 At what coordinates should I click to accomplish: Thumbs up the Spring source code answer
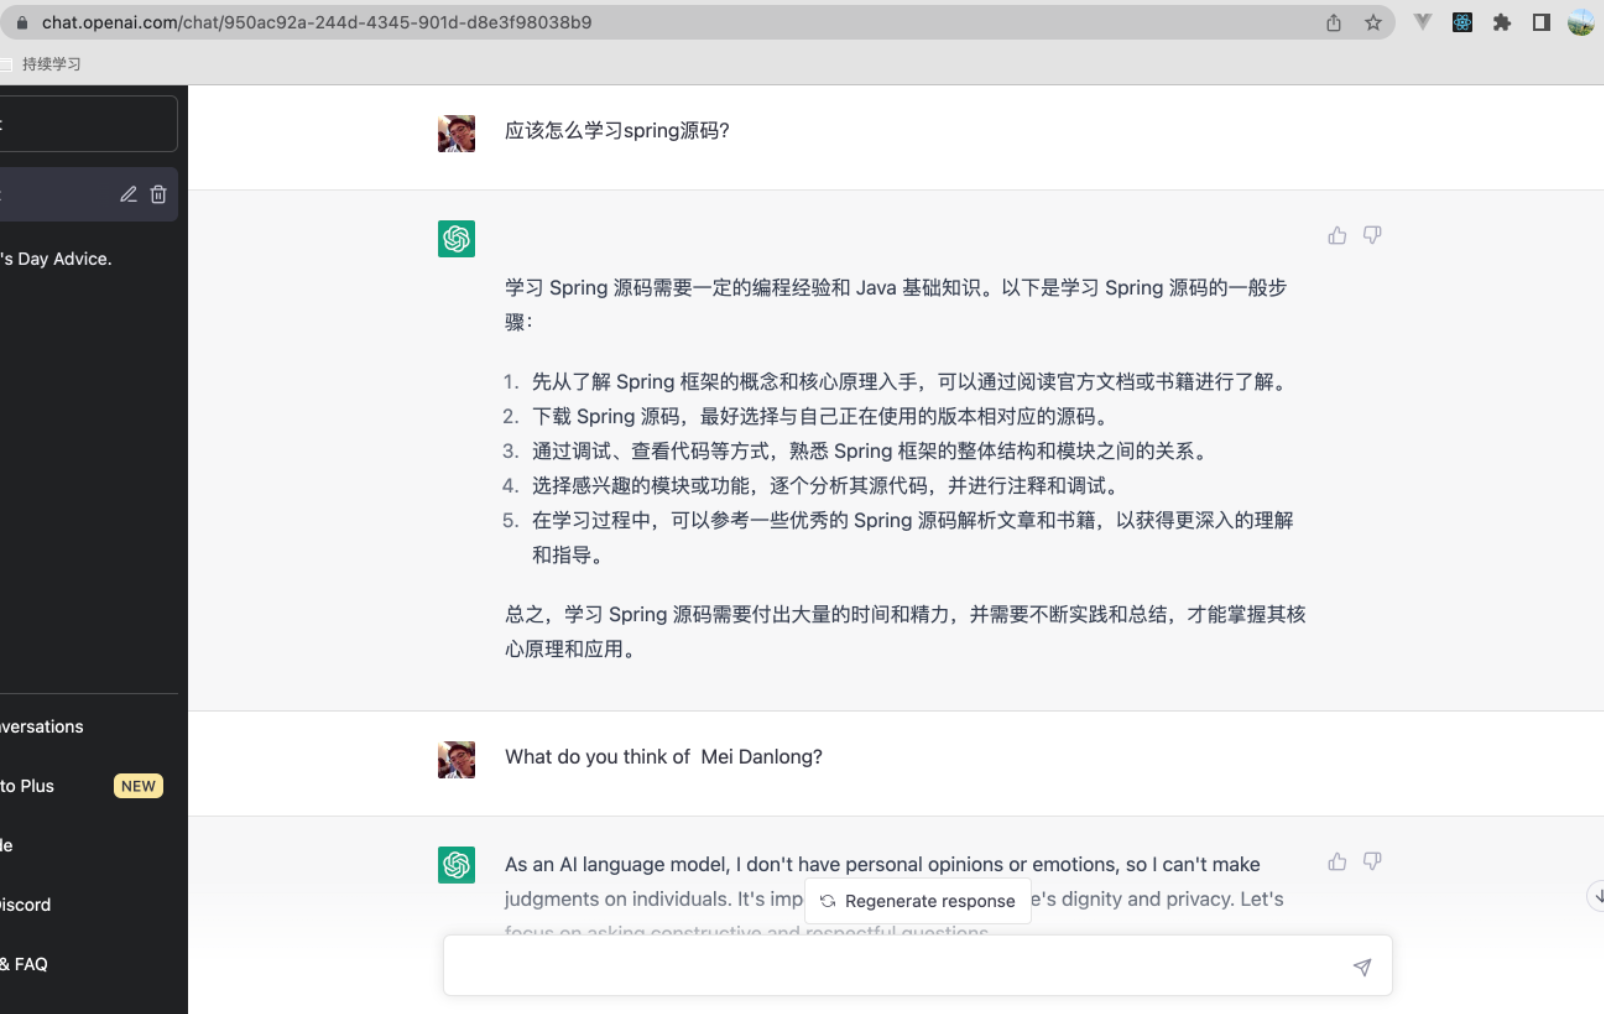coord(1337,235)
